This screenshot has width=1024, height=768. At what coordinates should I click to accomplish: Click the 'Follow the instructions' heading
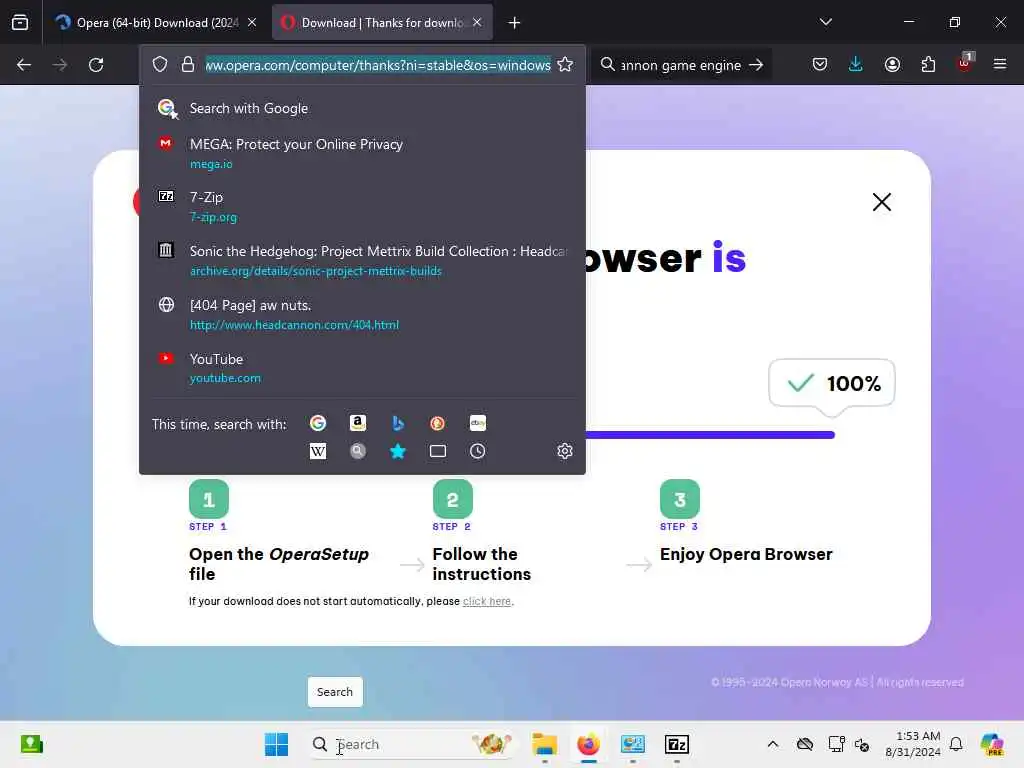481,564
